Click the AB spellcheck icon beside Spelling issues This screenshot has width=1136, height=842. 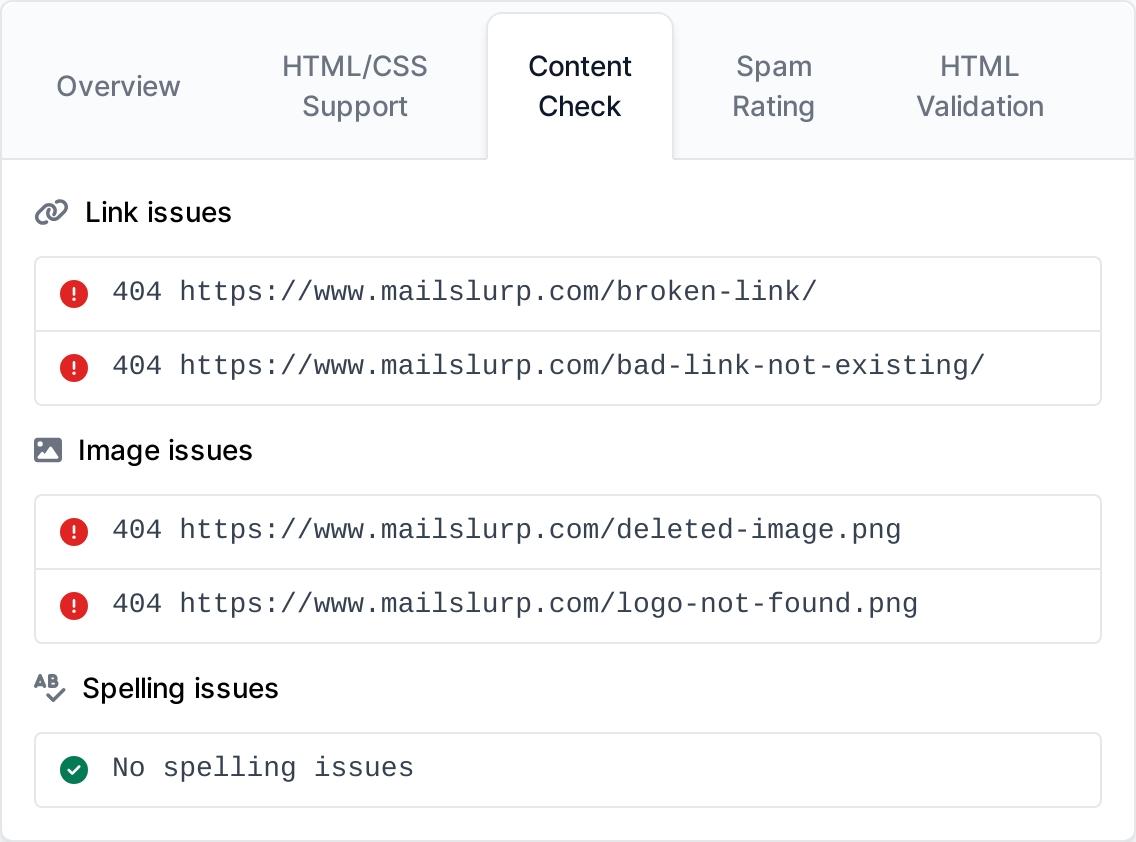(49, 687)
